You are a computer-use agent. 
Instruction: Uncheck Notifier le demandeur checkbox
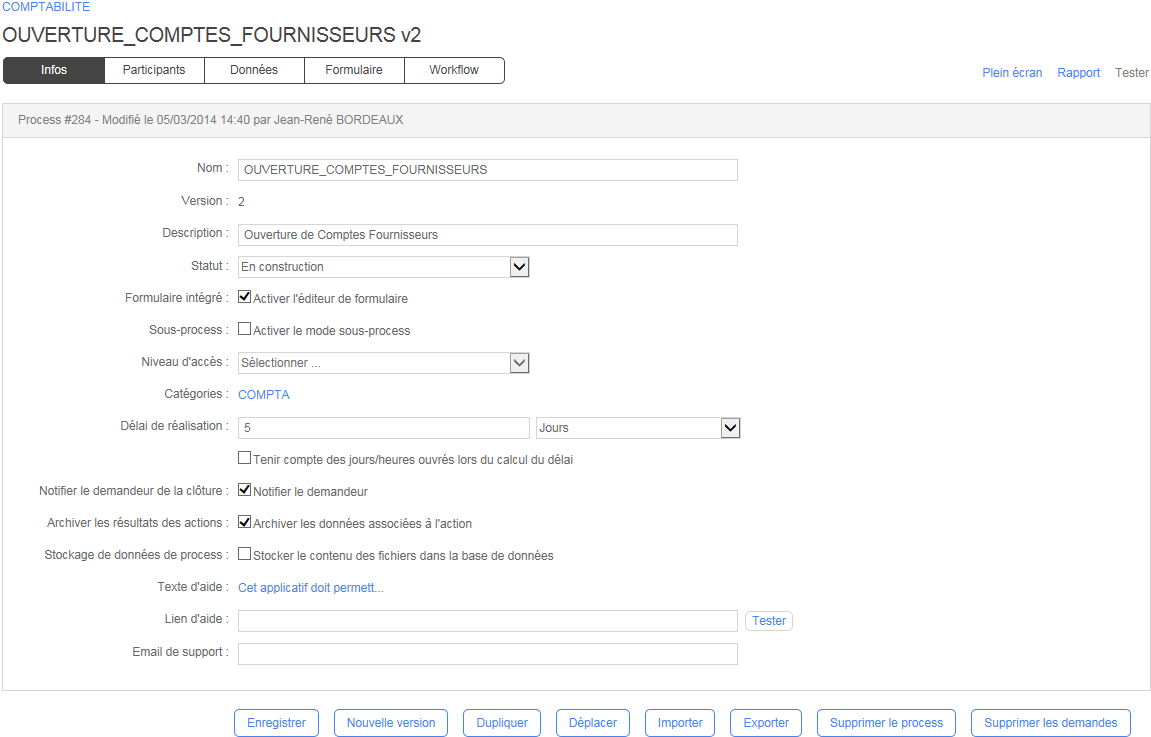point(244,490)
